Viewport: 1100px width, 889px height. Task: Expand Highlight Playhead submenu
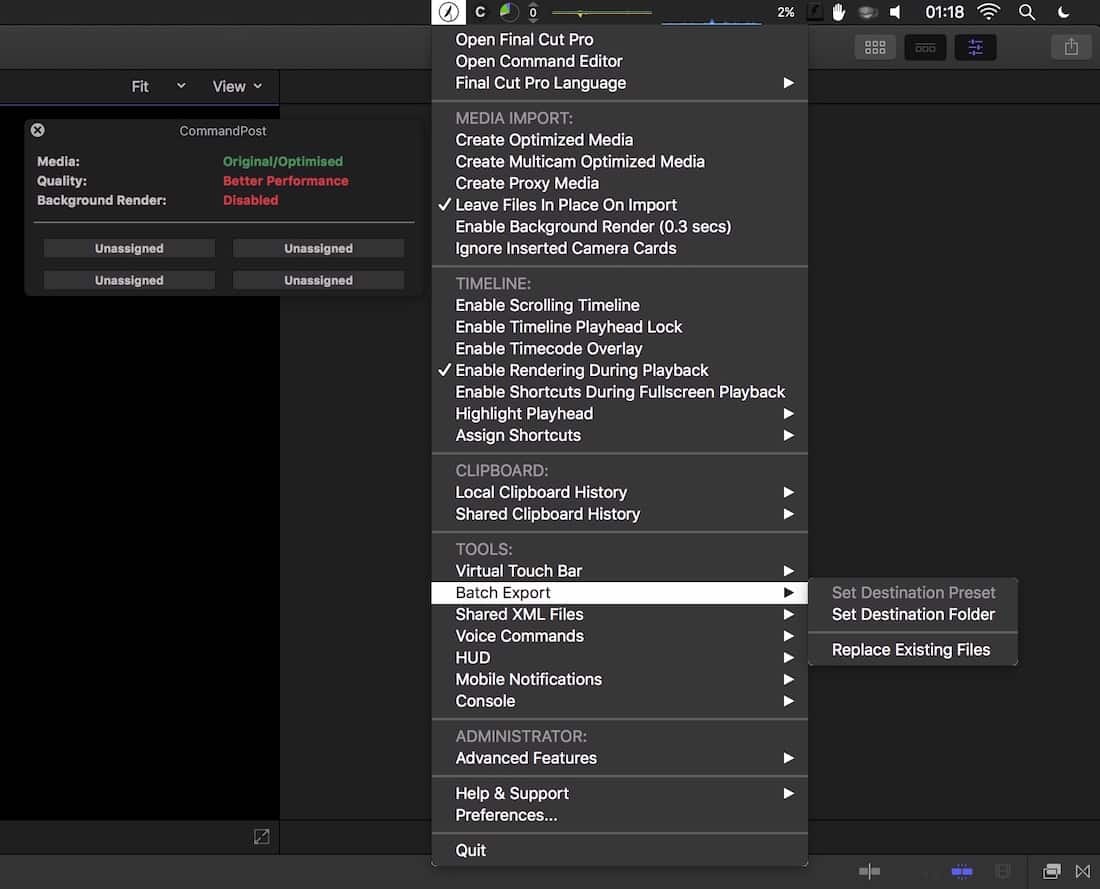point(619,414)
